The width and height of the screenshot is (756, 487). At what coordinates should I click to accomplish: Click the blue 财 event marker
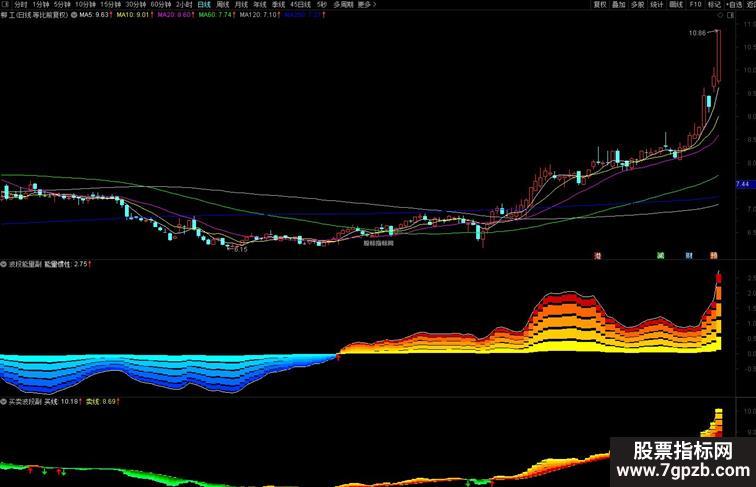[689, 256]
